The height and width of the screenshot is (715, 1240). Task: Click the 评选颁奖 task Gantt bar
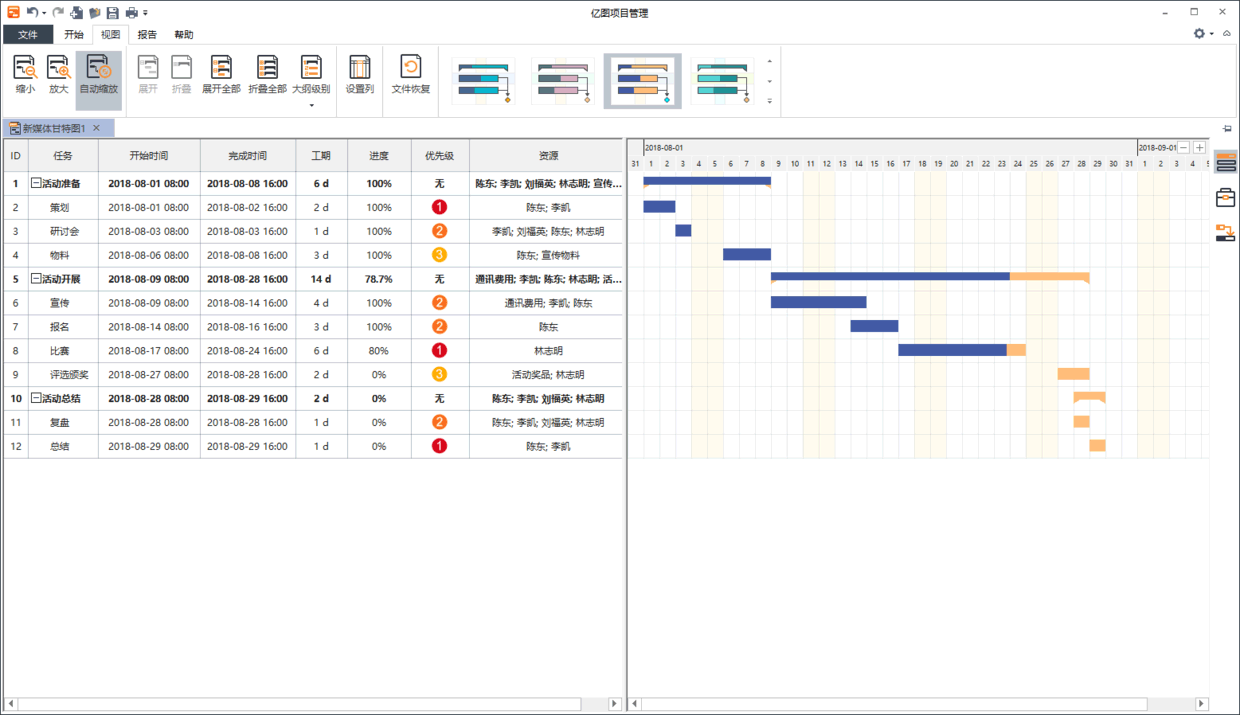(x=1073, y=374)
